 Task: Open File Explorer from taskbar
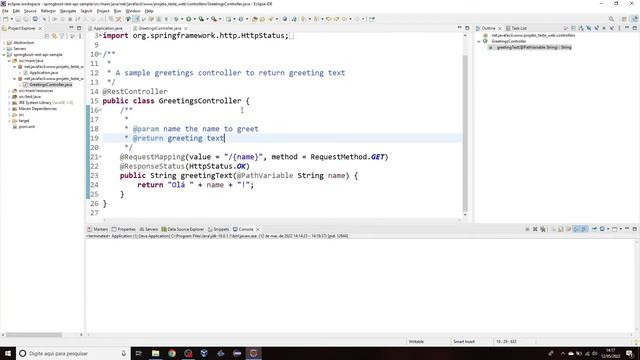156,353
